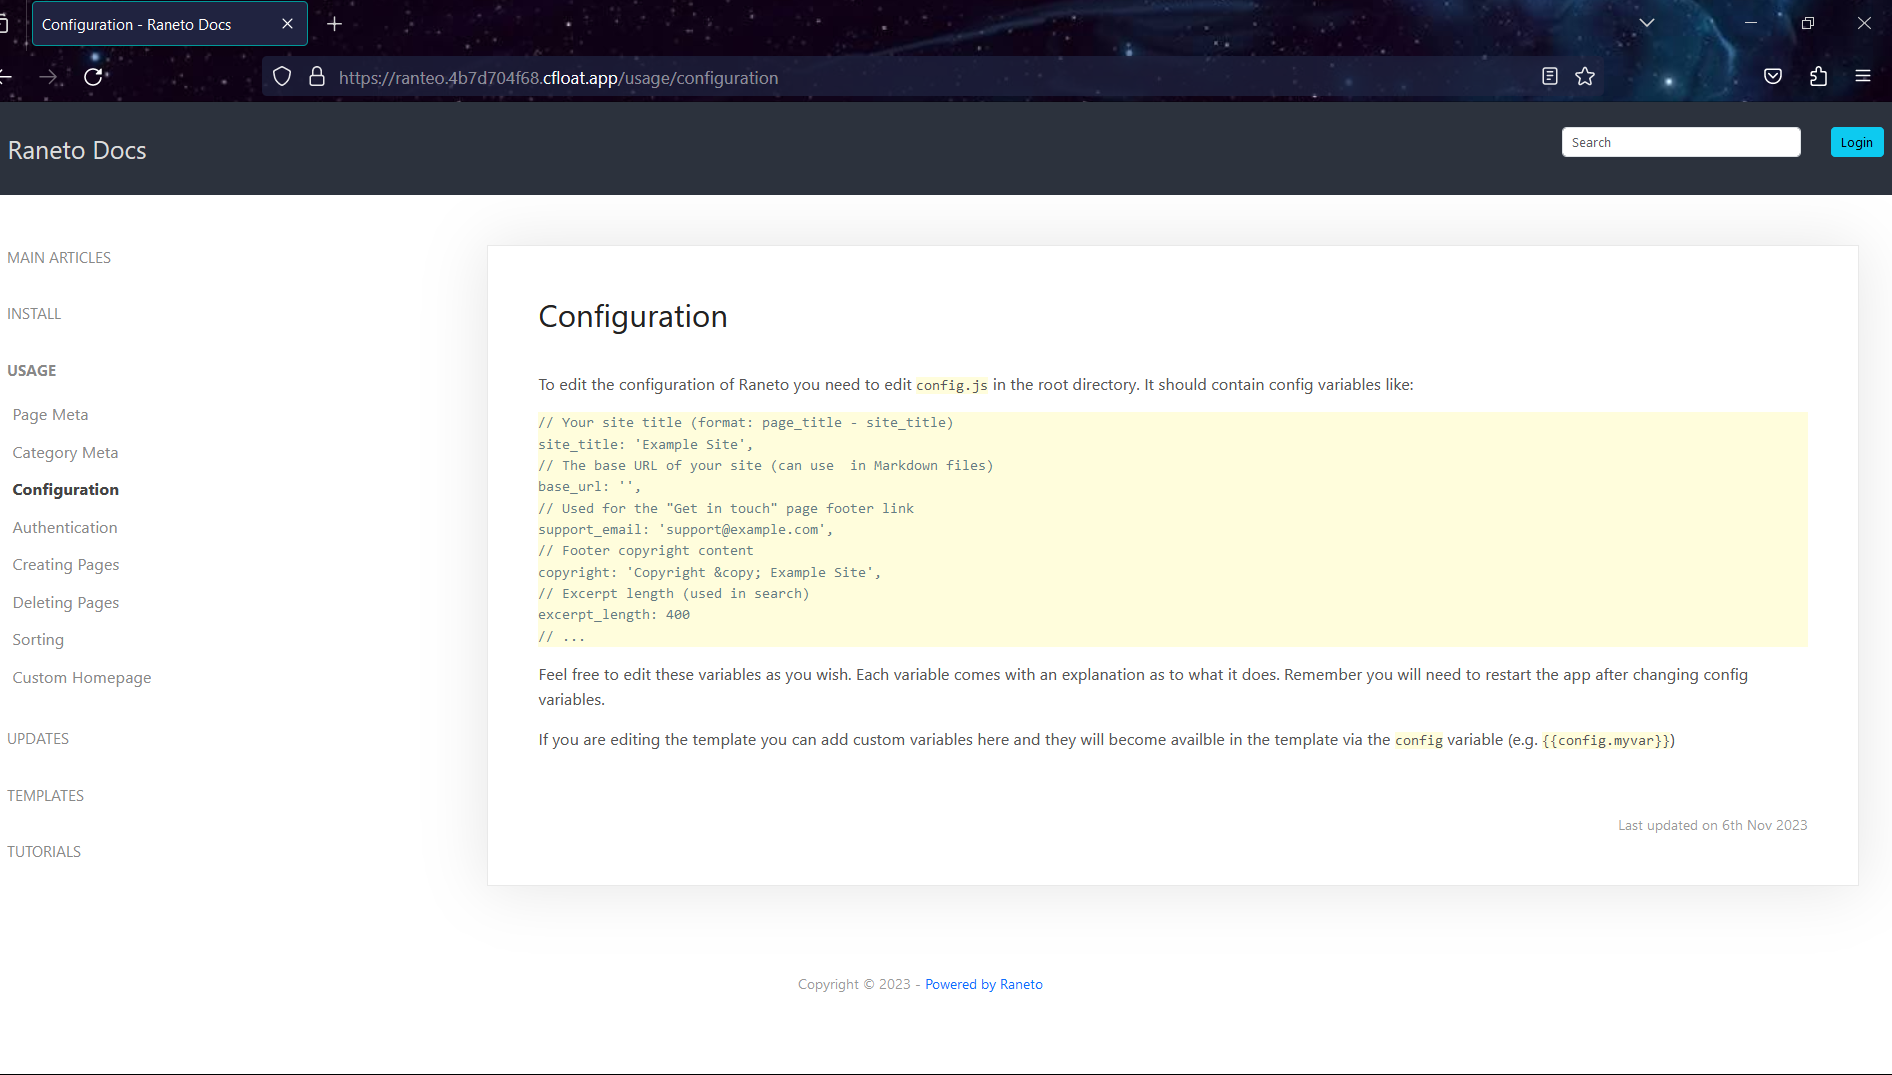Click the Last updated on 6th Nov 2023 text
Screen dimensions: 1892x1075
1713,826
